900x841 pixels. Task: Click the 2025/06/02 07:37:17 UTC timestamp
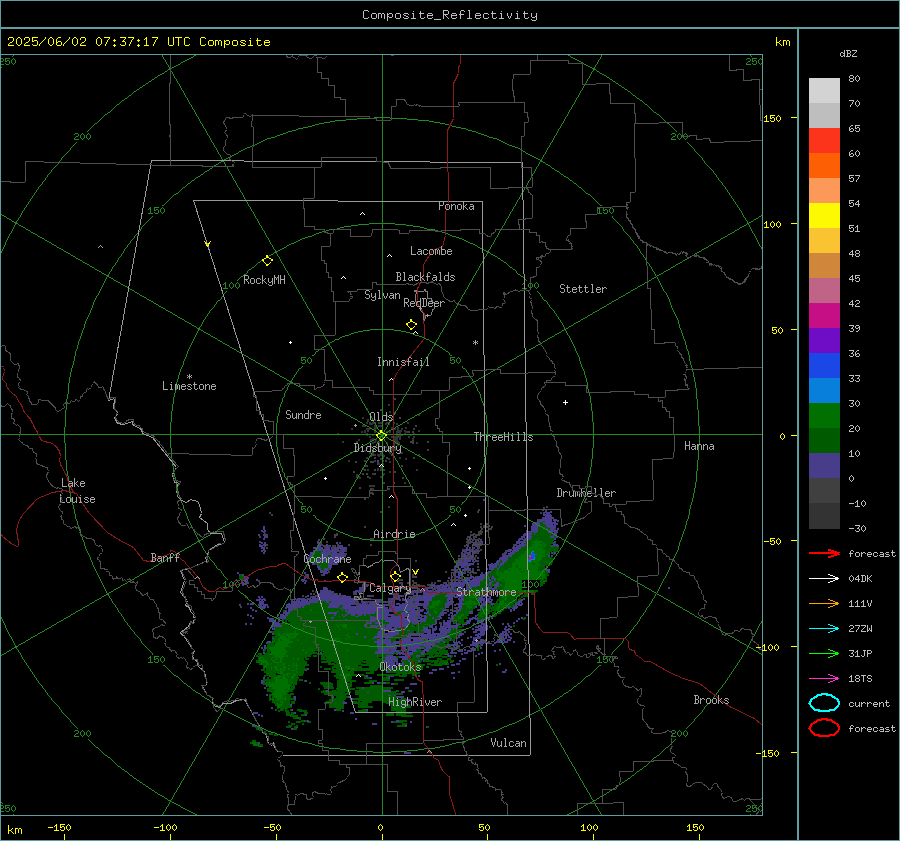[x=92, y=42]
